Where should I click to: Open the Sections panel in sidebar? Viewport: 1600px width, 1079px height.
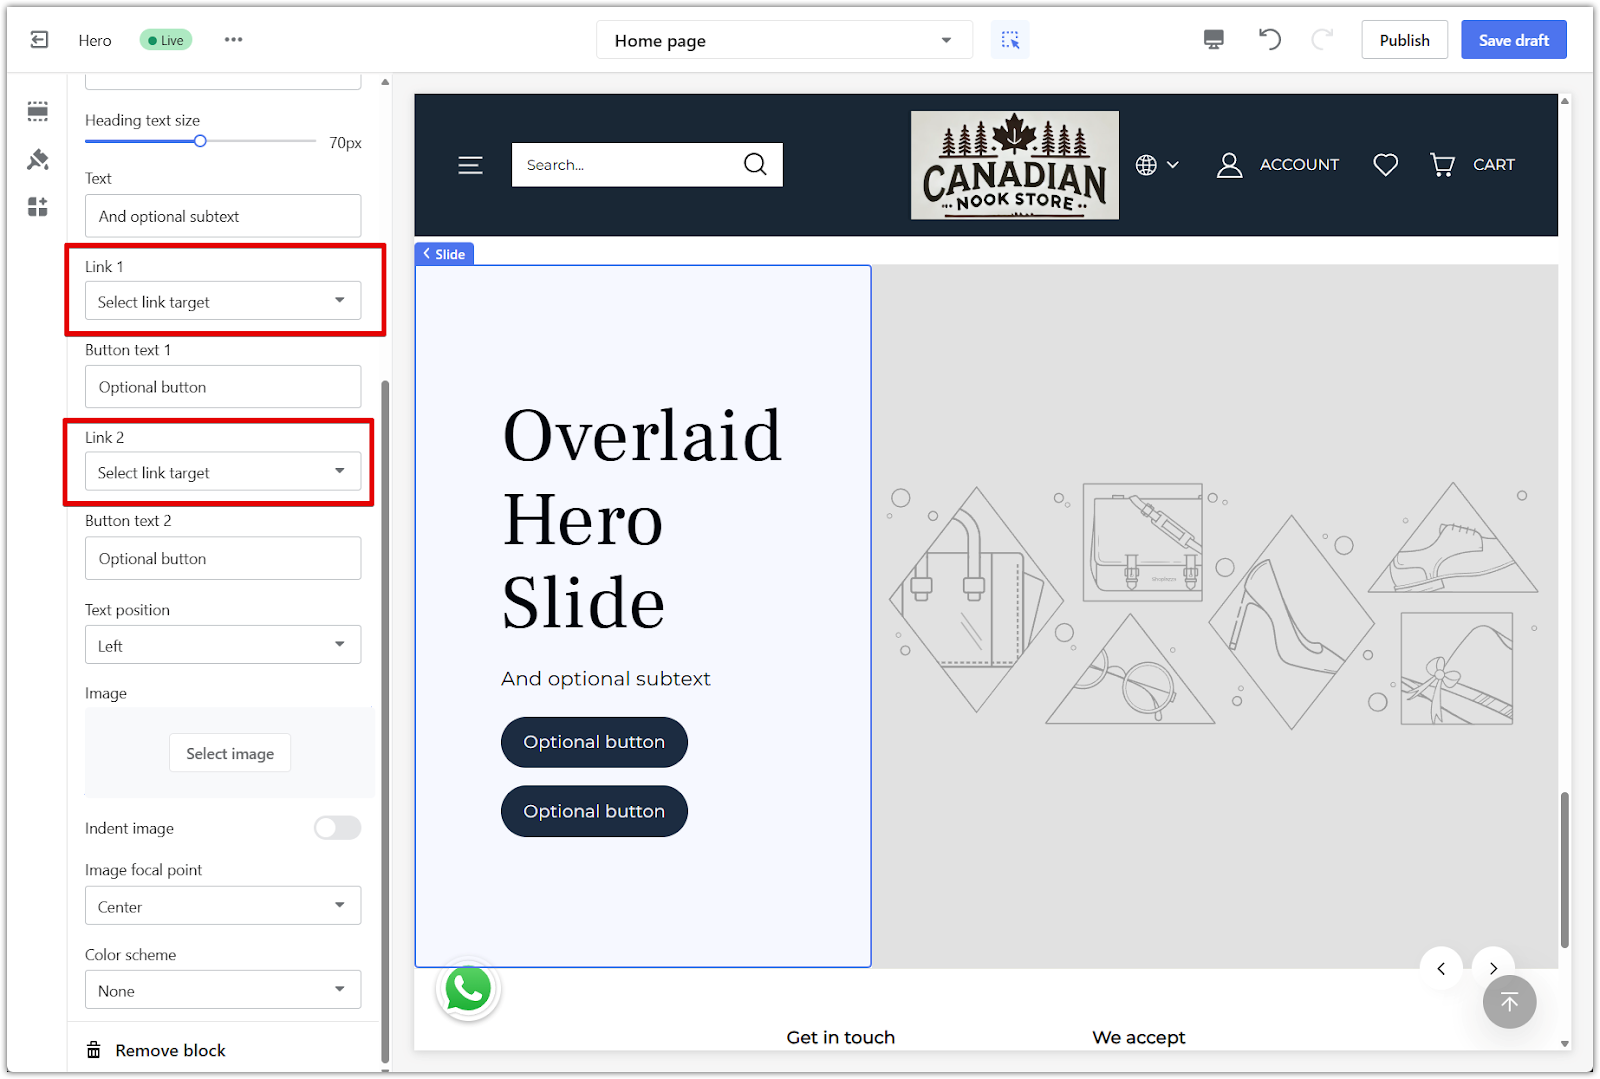click(38, 111)
